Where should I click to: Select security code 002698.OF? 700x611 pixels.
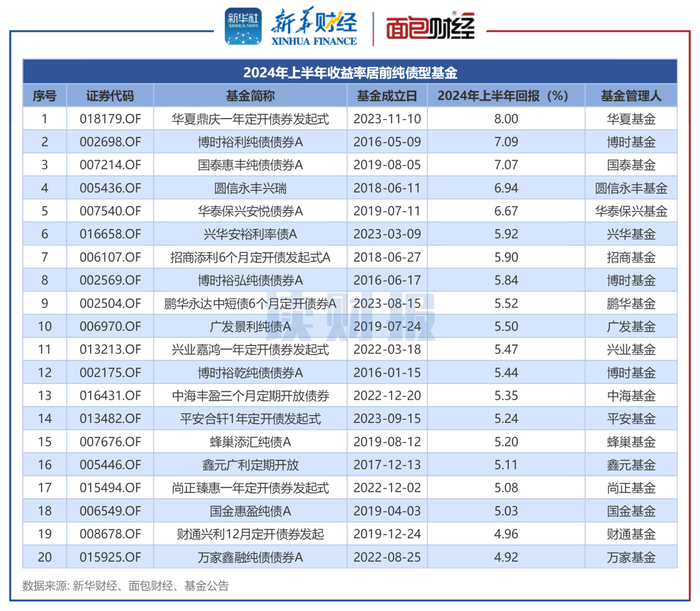click(x=110, y=142)
